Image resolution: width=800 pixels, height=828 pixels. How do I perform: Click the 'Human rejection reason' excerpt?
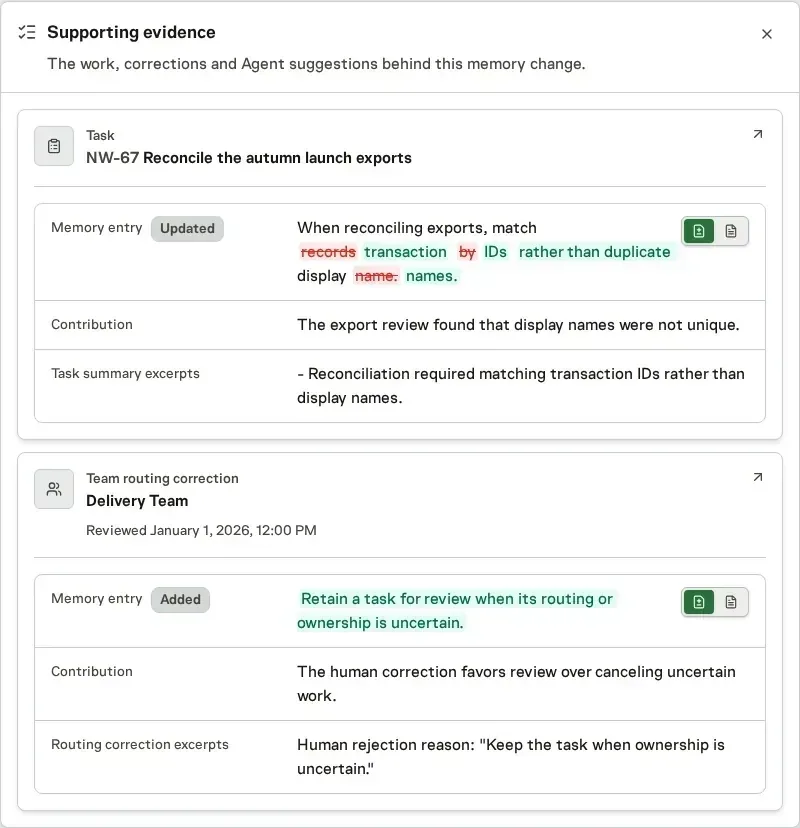511,757
